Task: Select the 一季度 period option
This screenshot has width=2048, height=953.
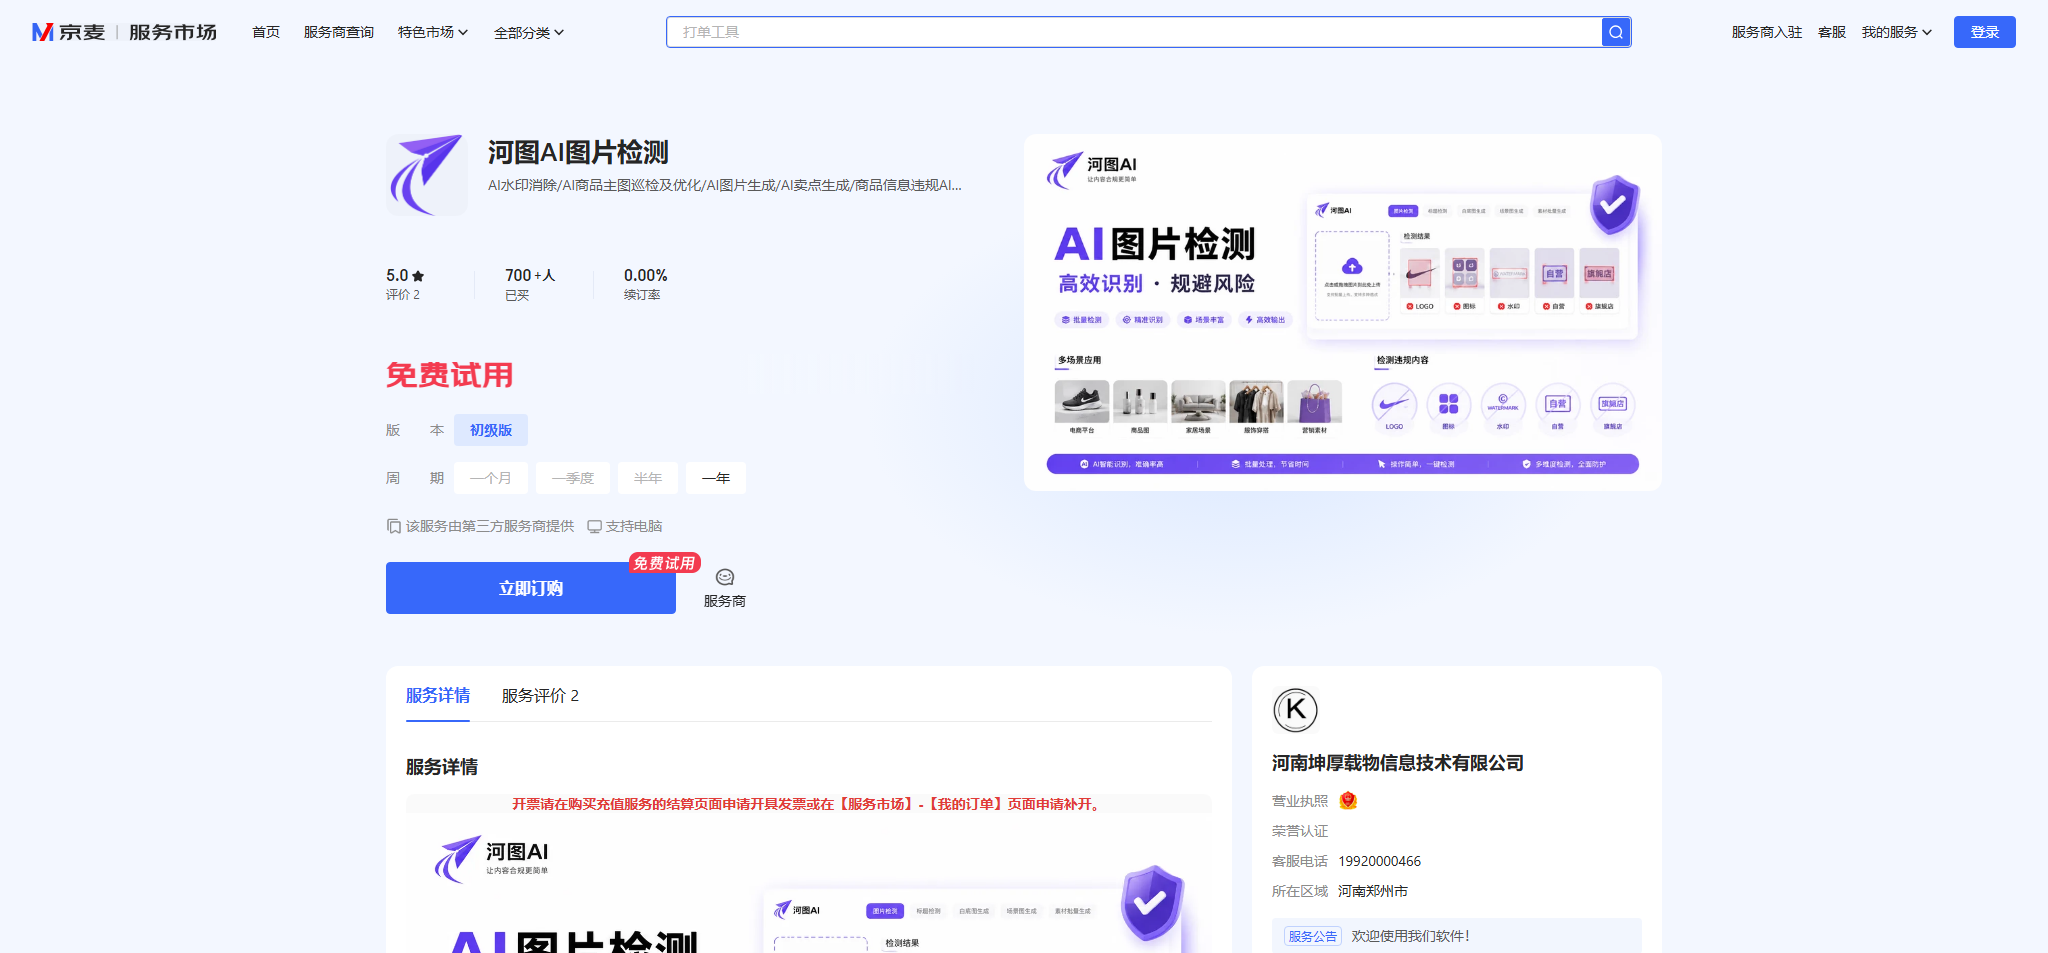Action: point(573,478)
